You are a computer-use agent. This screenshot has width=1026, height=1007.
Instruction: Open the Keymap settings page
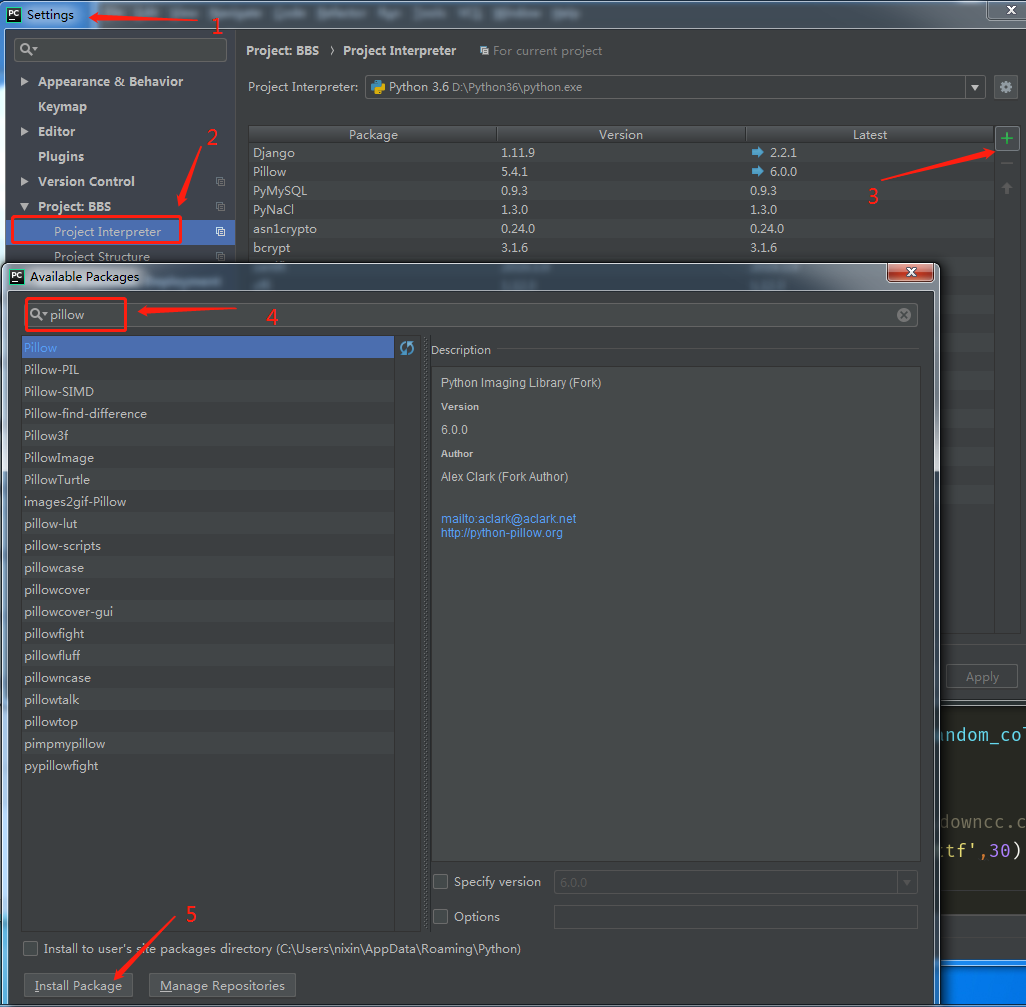pyautogui.click(x=62, y=107)
